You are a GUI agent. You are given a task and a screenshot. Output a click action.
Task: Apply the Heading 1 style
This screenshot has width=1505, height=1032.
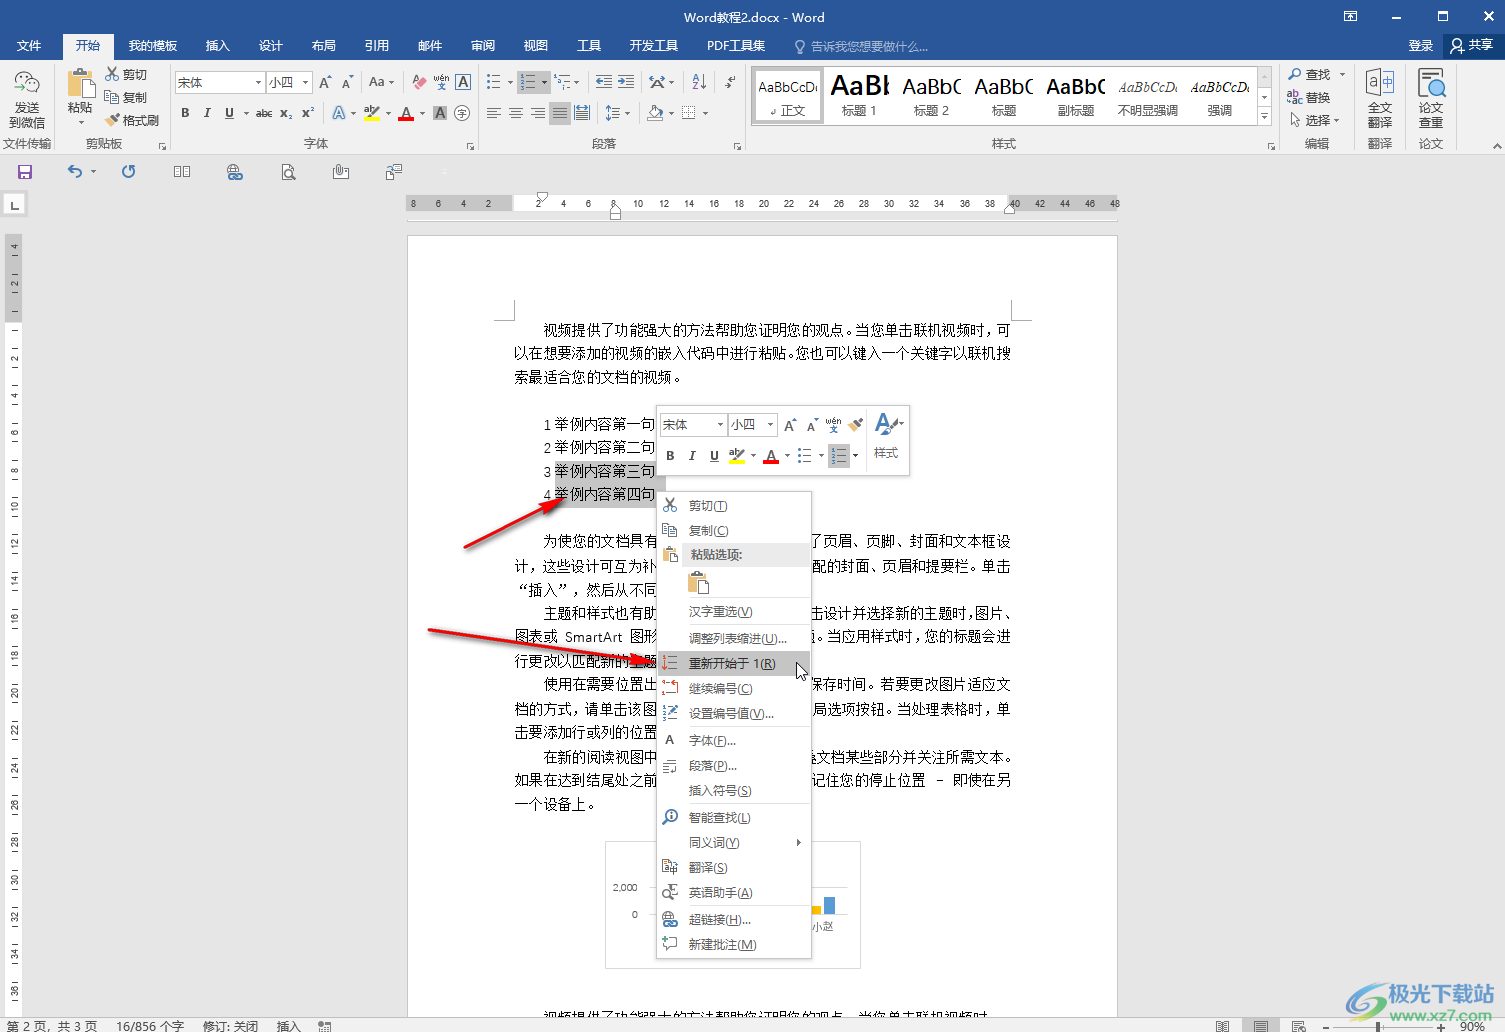coord(859,96)
